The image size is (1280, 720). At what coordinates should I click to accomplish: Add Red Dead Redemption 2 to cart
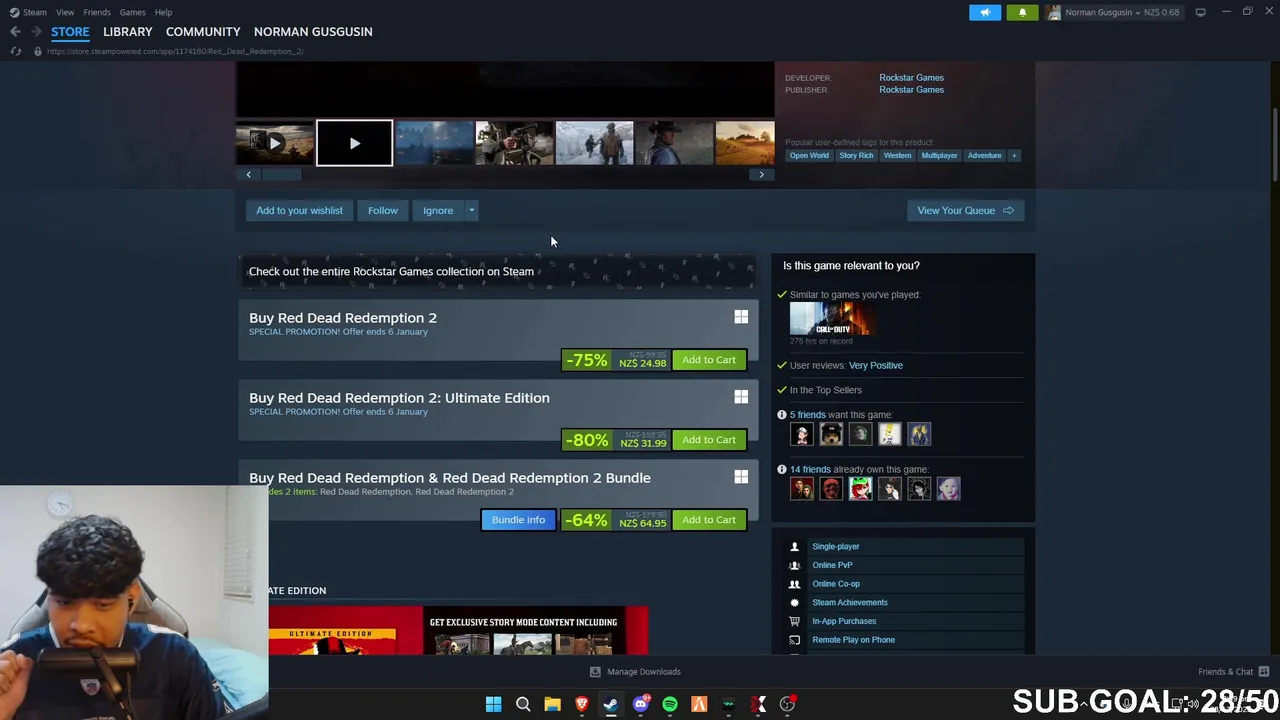point(709,360)
